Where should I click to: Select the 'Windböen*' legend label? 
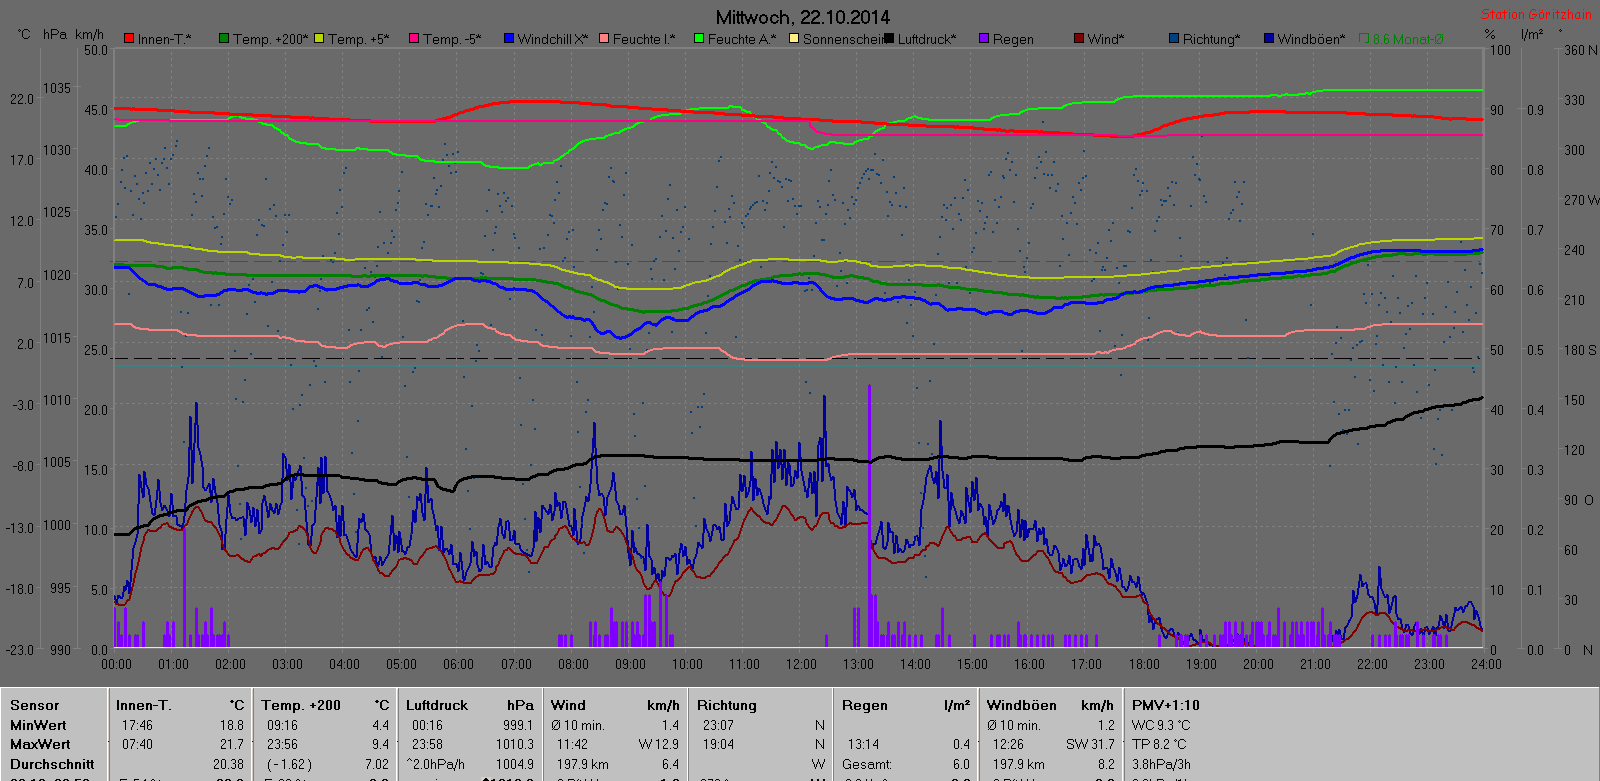point(1312,39)
